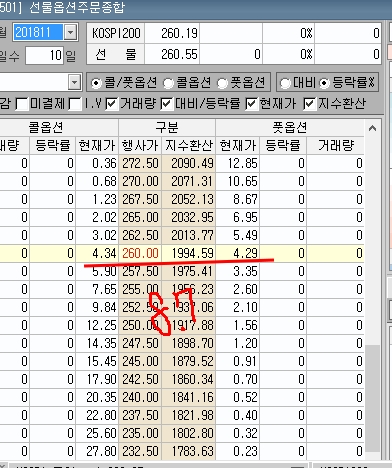Choose the 대비 radio option
Viewport: 392px width, 468px height.
click(285, 83)
